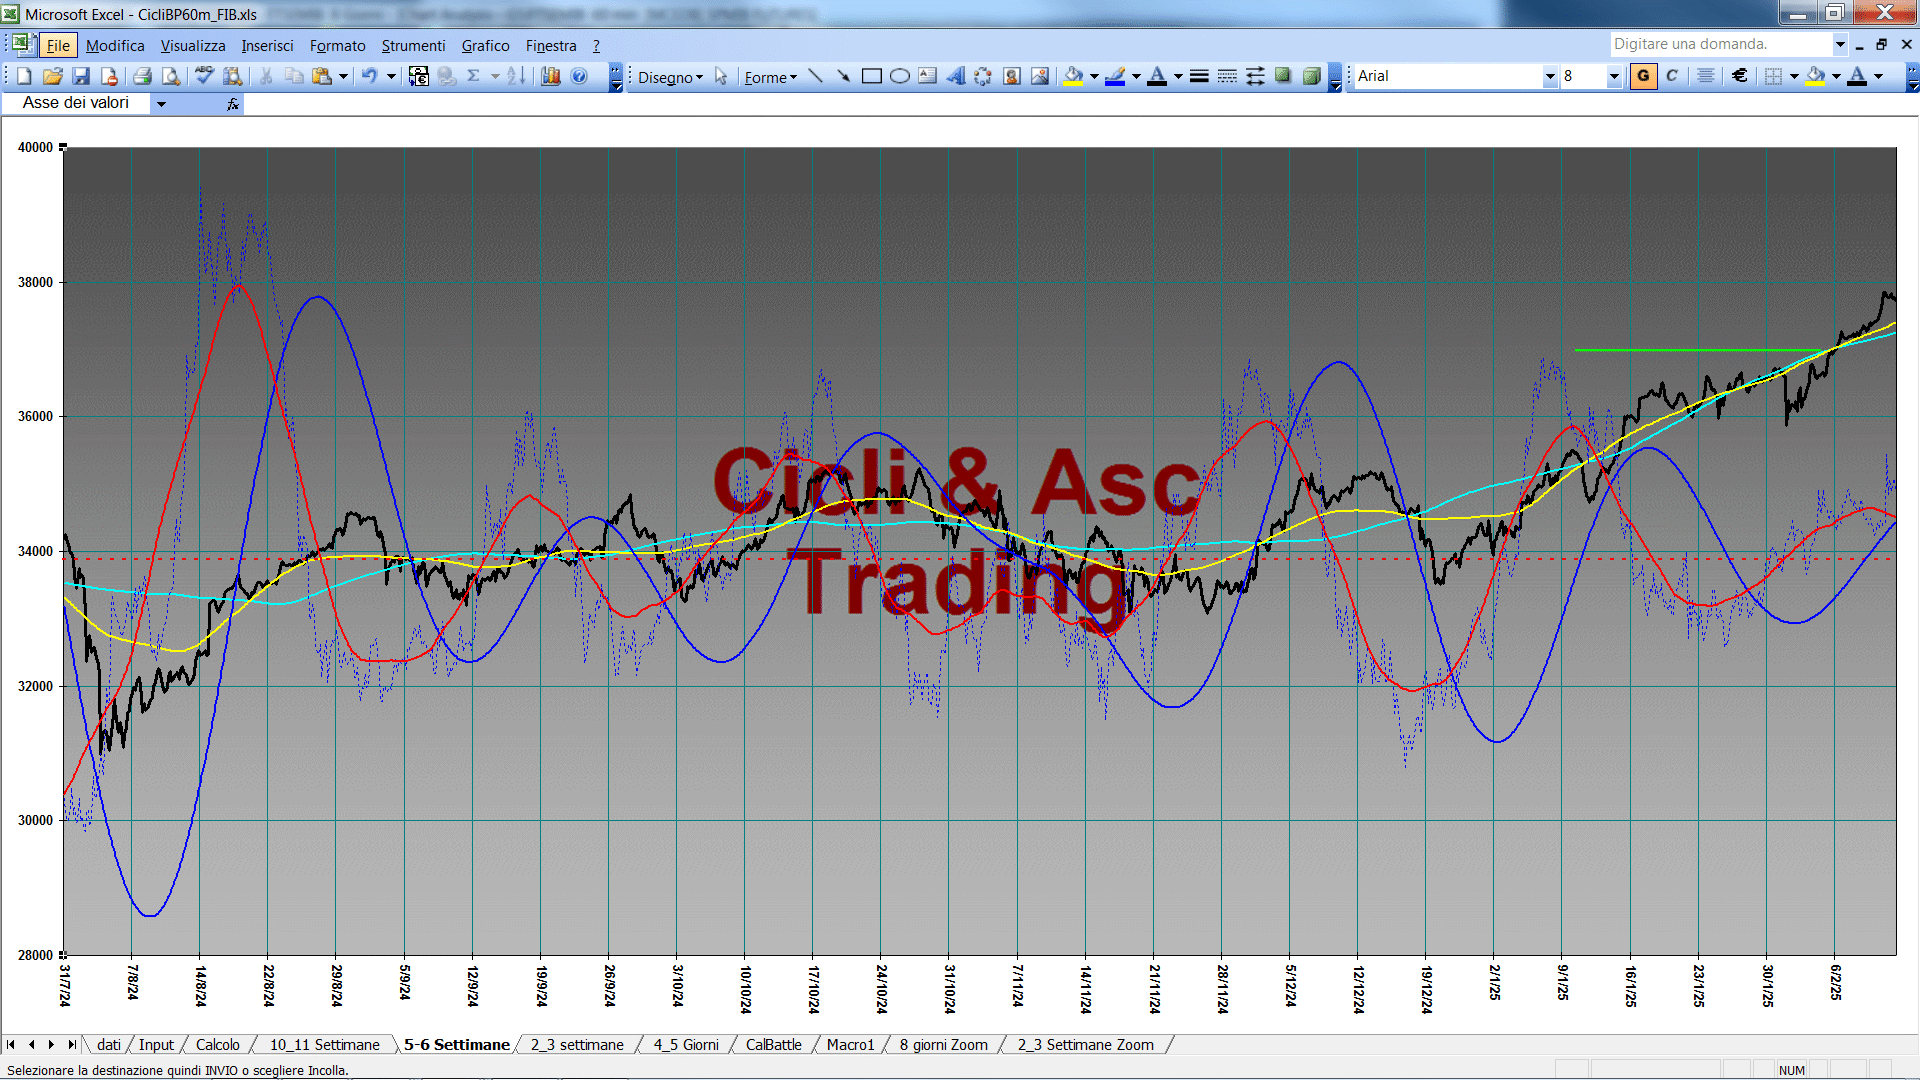Save the workbook with the floppy disk icon

[x=81, y=76]
